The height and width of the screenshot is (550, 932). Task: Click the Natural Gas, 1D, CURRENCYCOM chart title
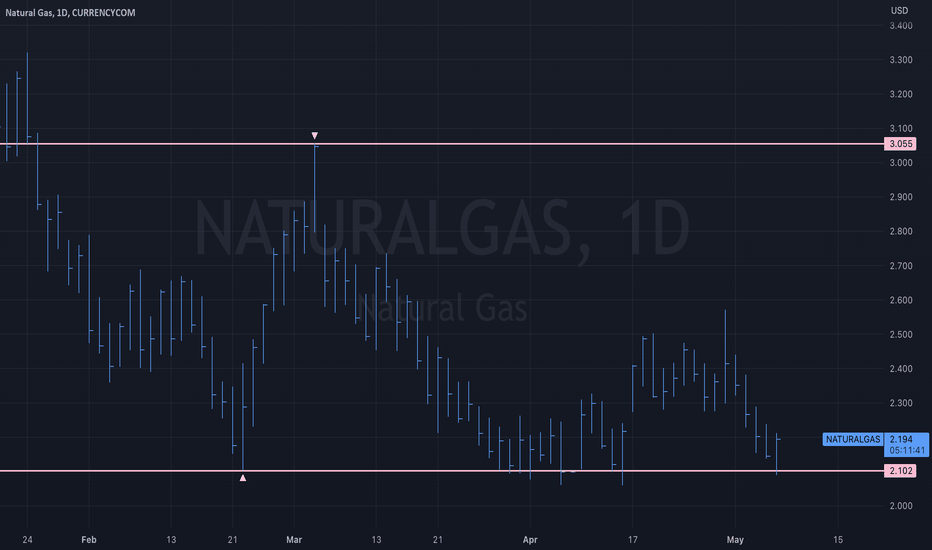pyautogui.click(x=70, y=12)
